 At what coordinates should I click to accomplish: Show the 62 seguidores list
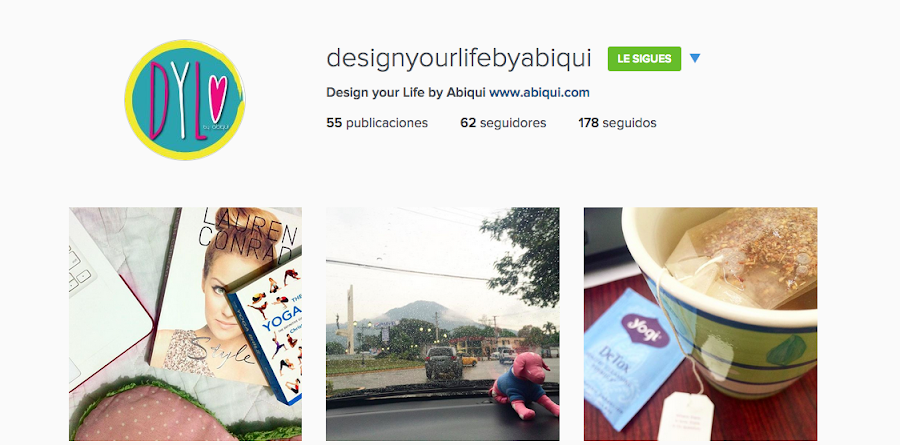[503, 123]
